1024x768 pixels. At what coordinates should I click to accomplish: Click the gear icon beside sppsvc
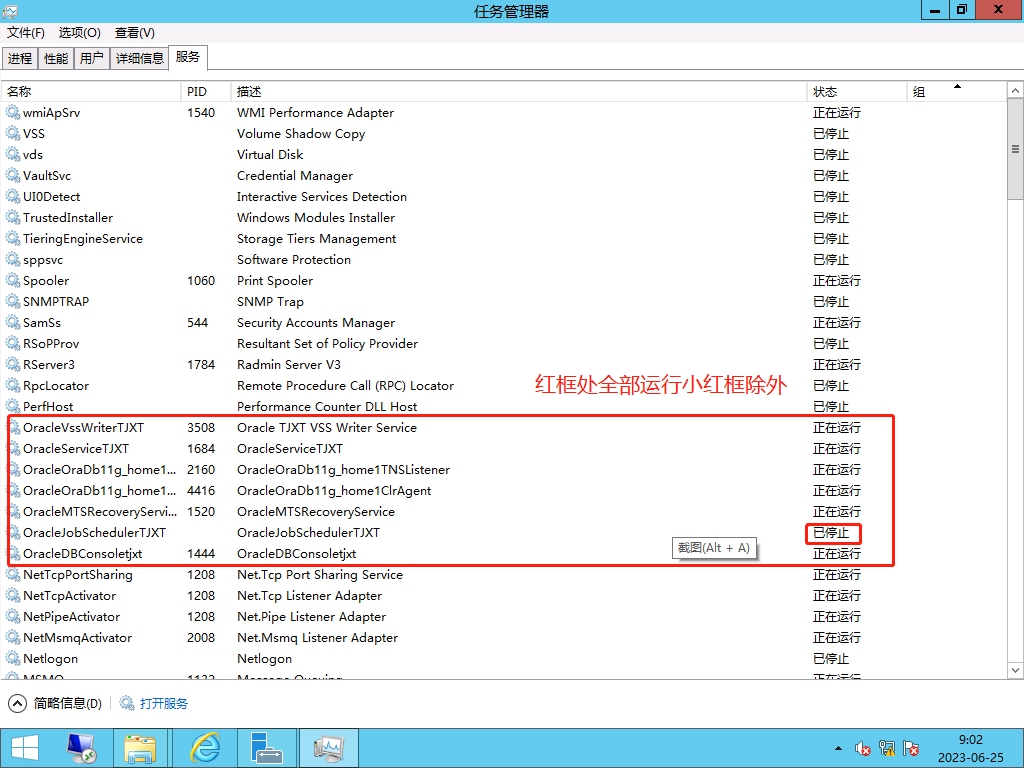[x=12, y=259]
